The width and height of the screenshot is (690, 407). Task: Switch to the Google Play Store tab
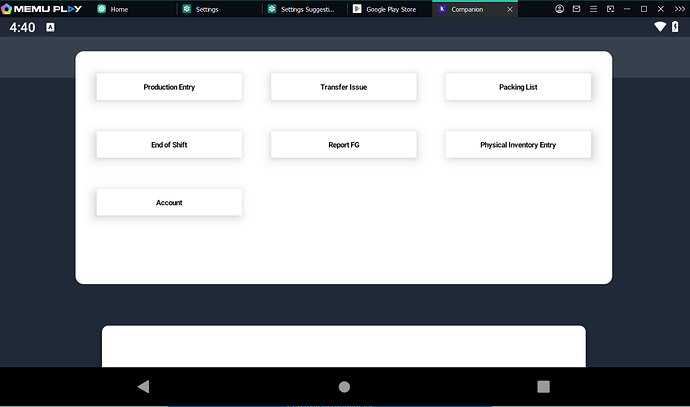389,9
